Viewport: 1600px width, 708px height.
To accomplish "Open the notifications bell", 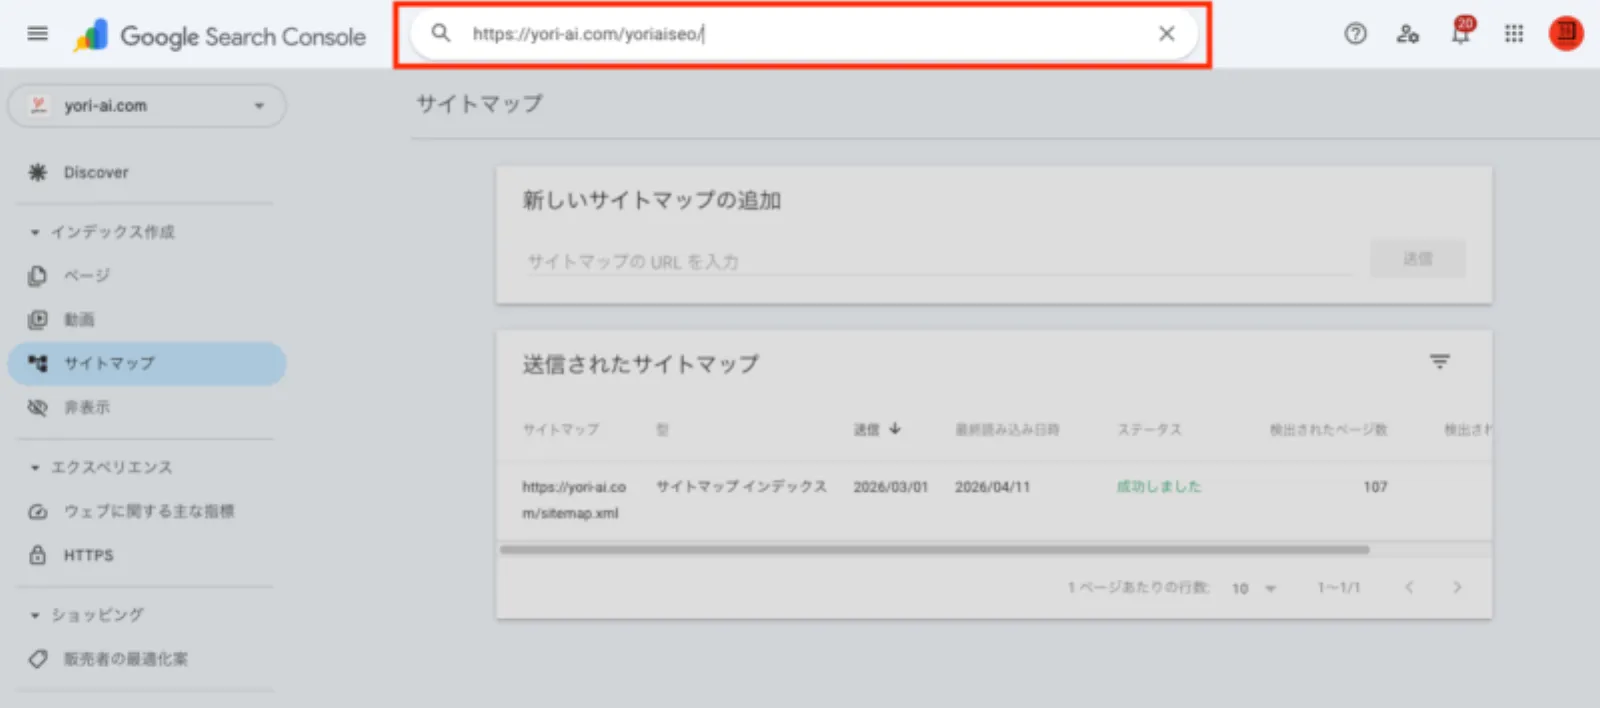I will [x=1461, y=33].
